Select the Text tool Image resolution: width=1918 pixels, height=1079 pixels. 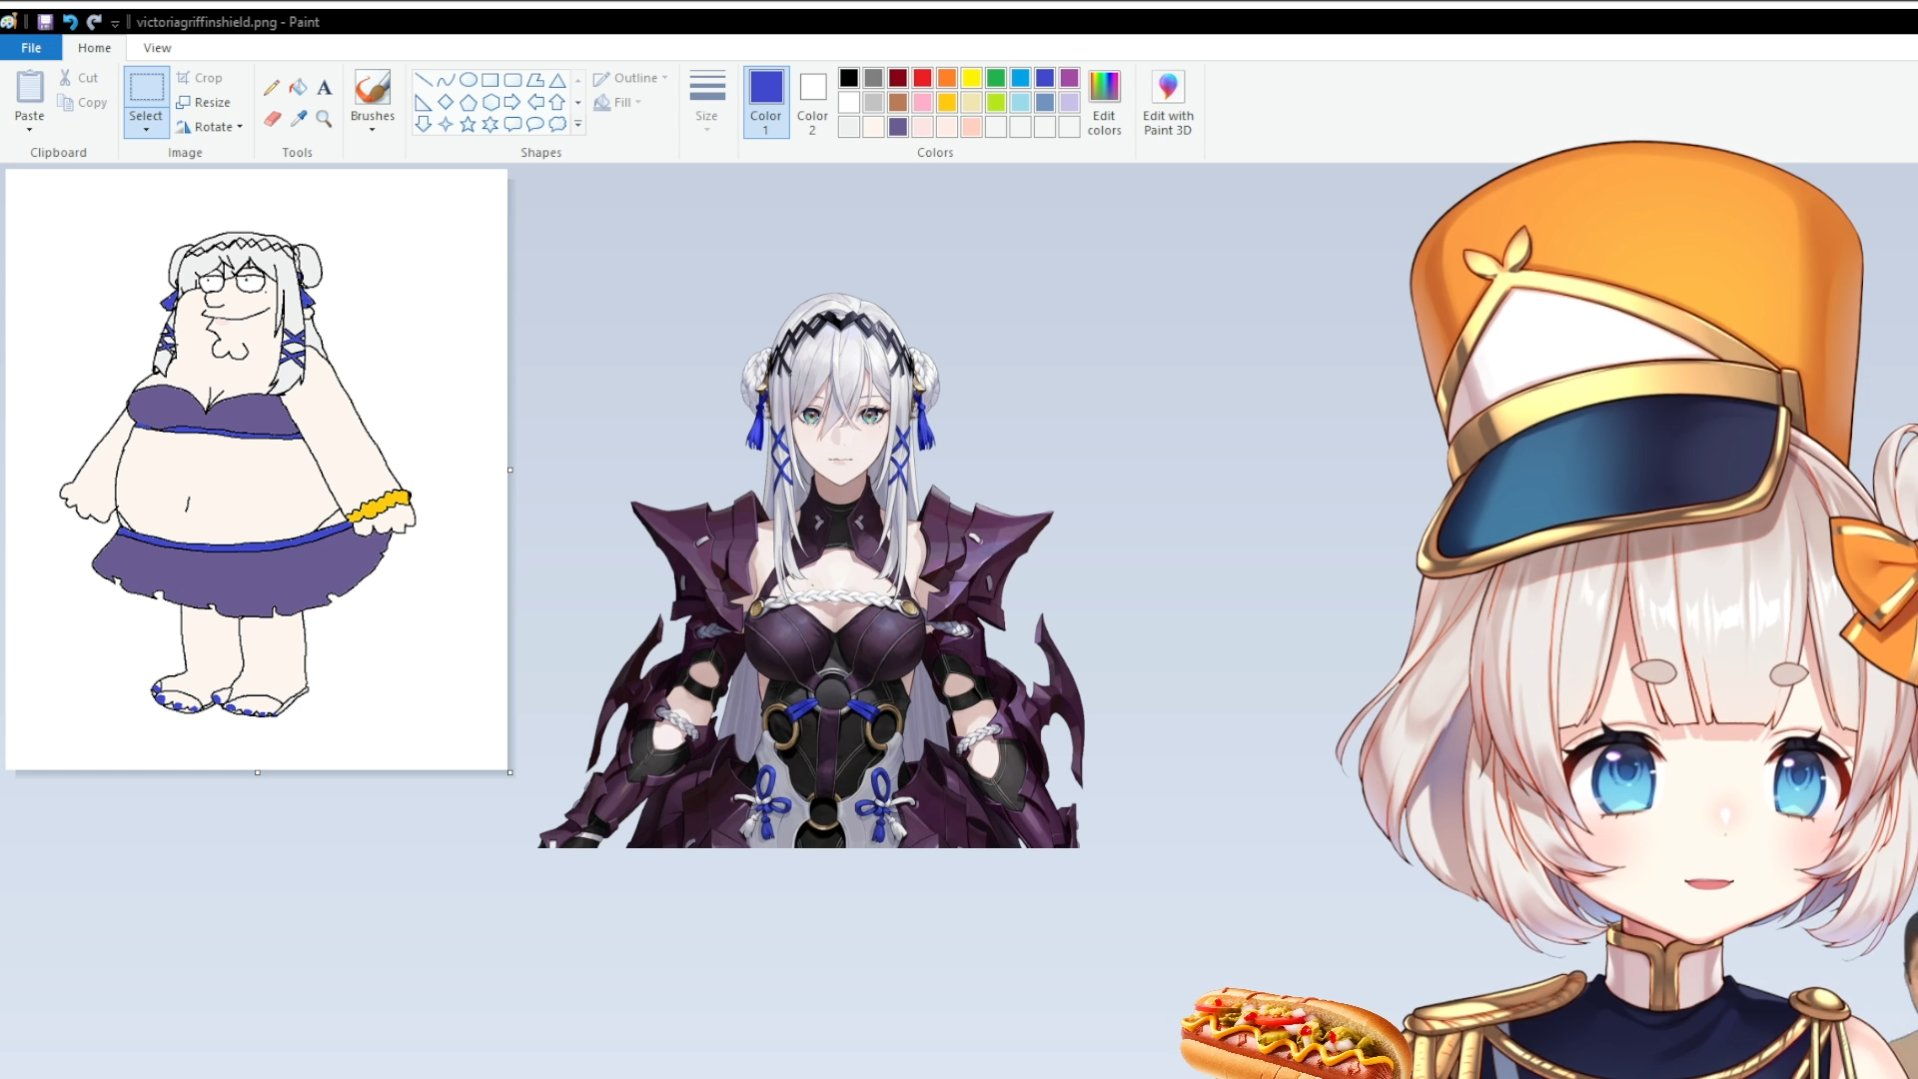coord(324,88)
